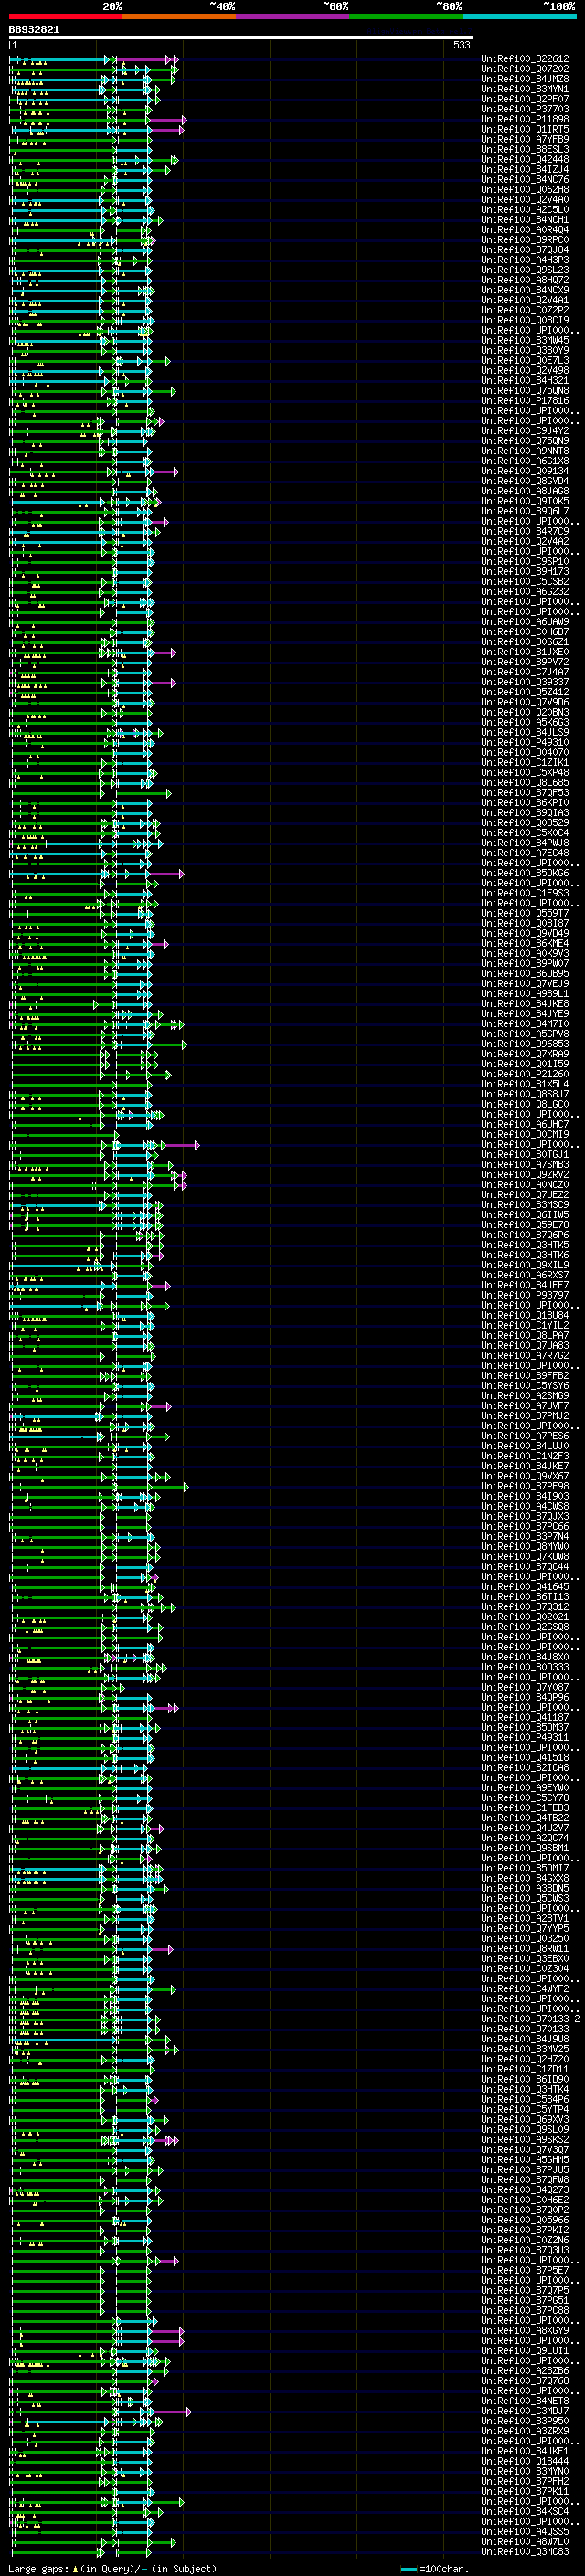Screen dimensions: 585x2576
Task: Select the query label BB932821
Action: click(34, 30)
